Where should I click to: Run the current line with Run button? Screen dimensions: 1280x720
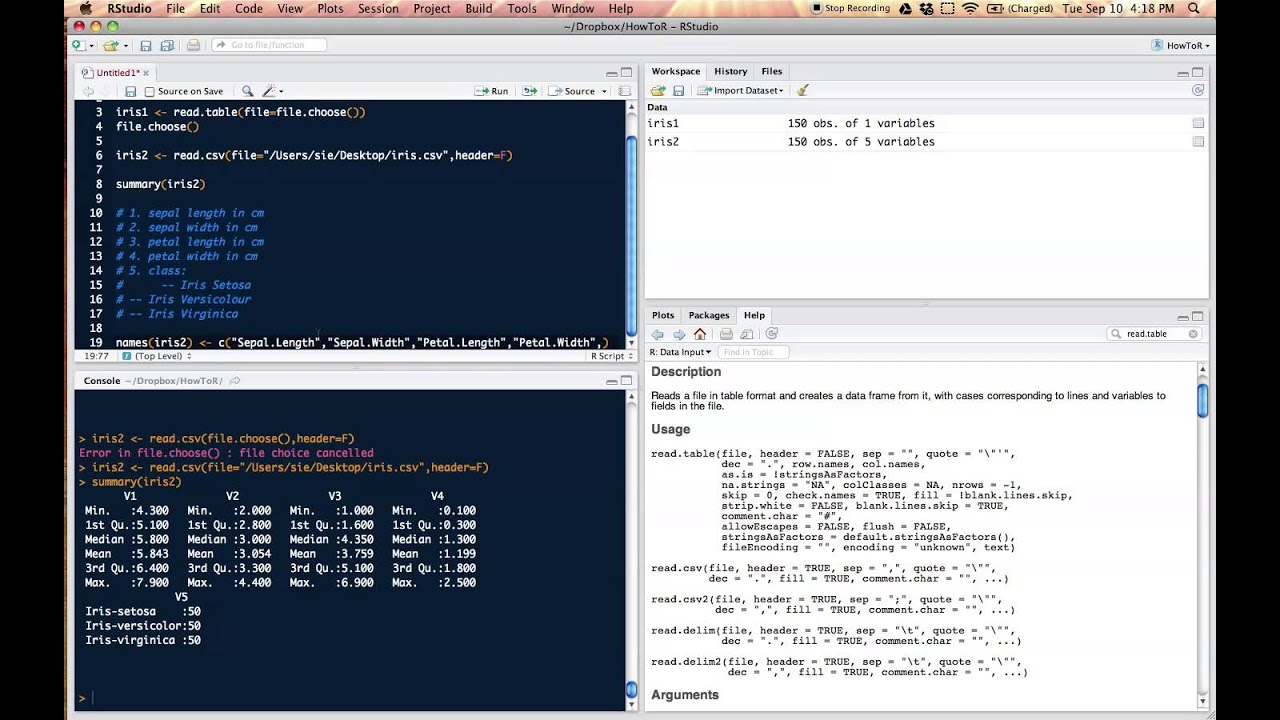492,91
